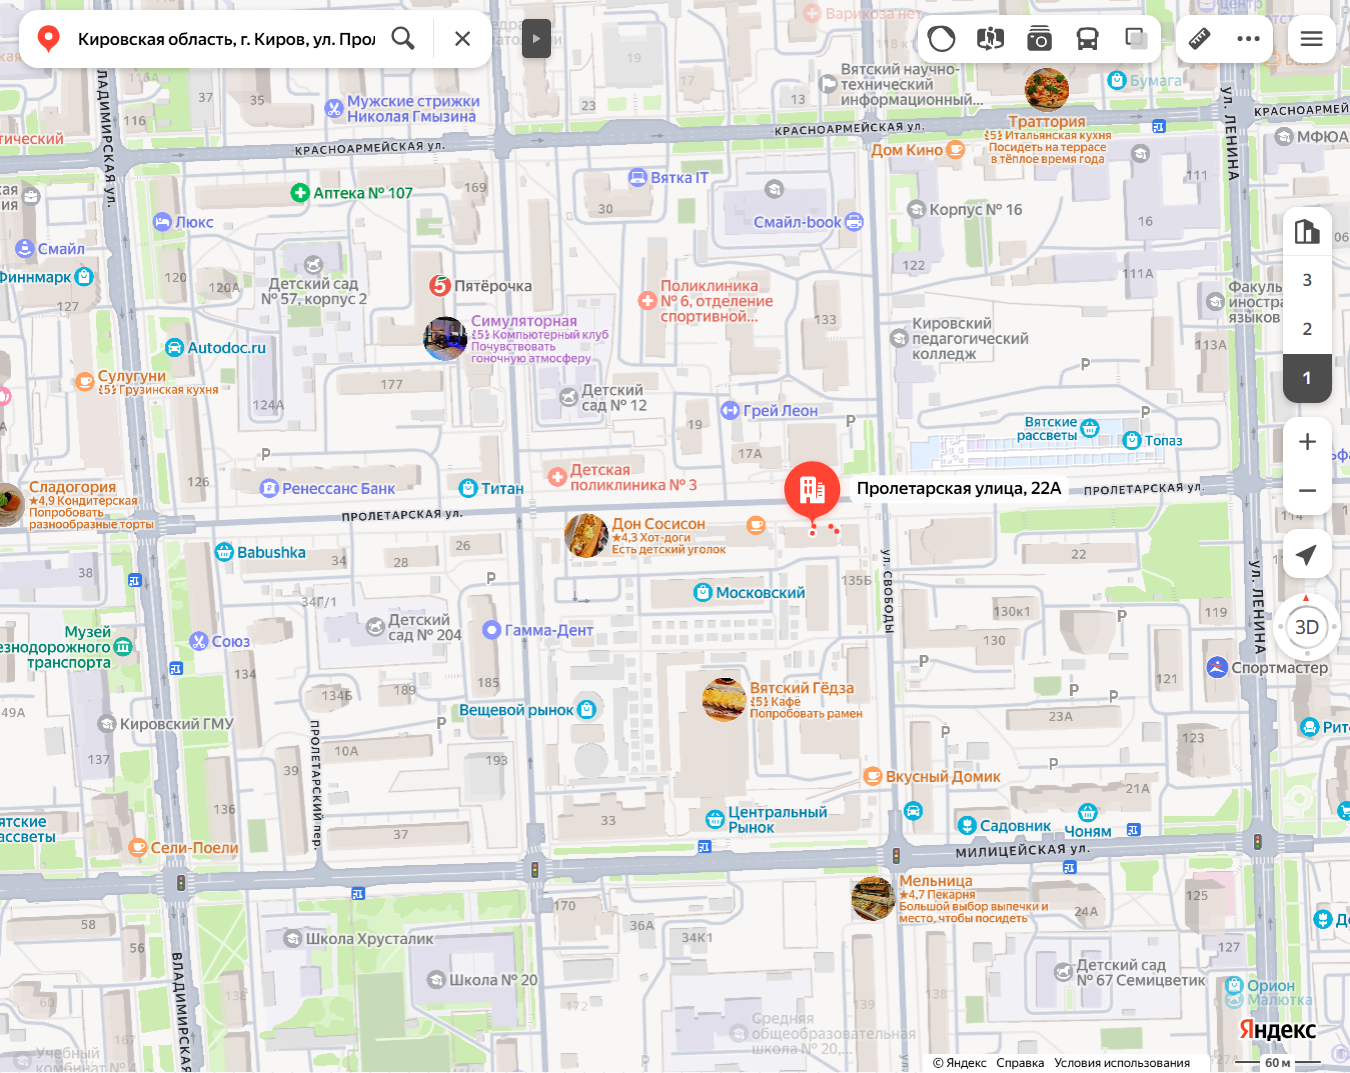Open the Справка help link

coord(1020,1063)
